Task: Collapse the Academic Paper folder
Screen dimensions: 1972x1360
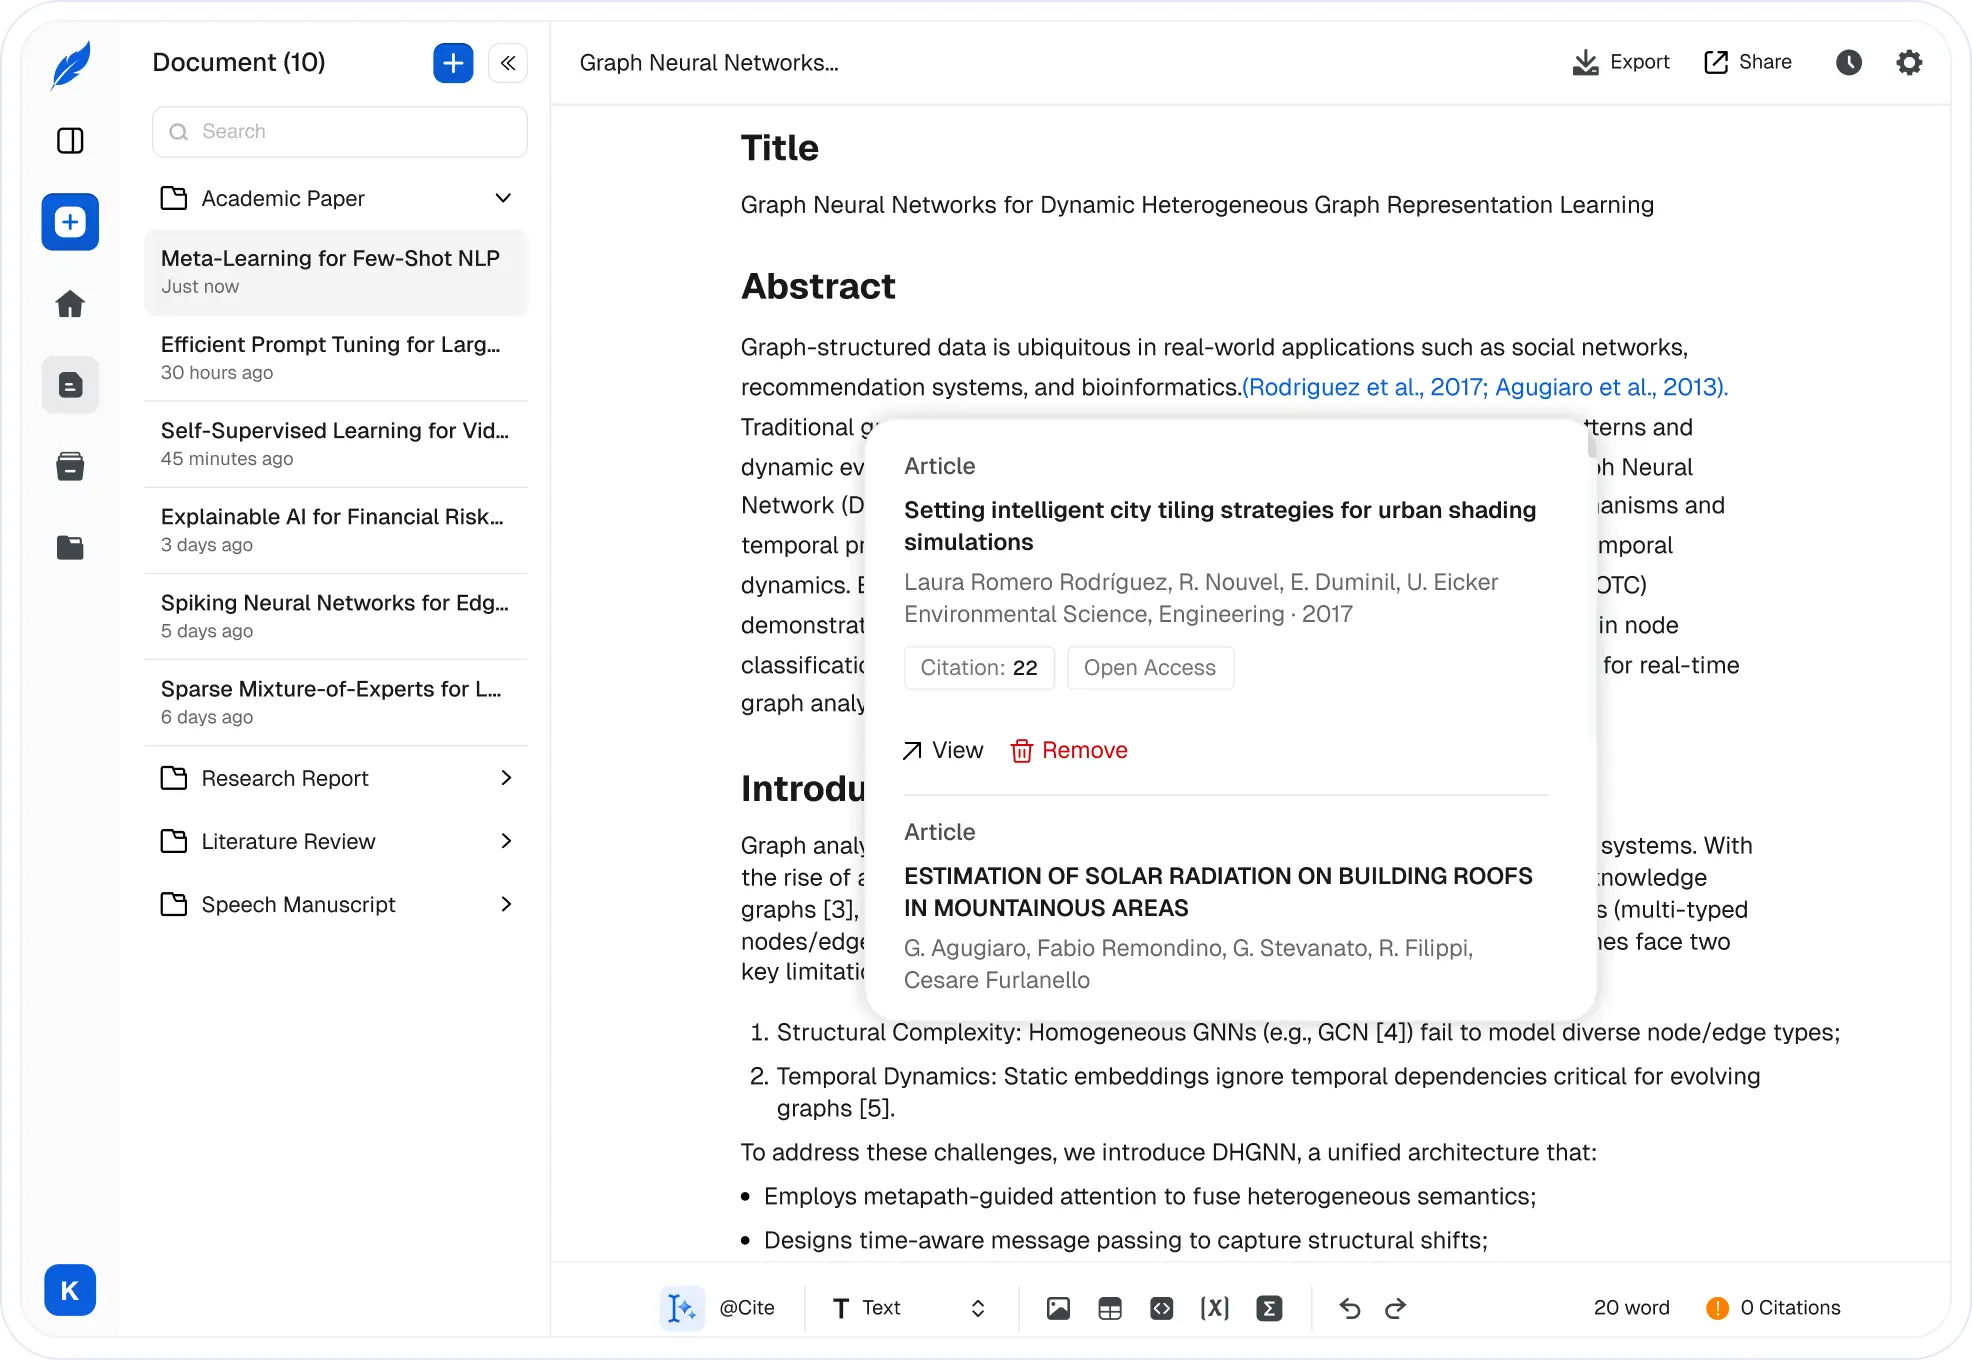Action: pos(503,198)
